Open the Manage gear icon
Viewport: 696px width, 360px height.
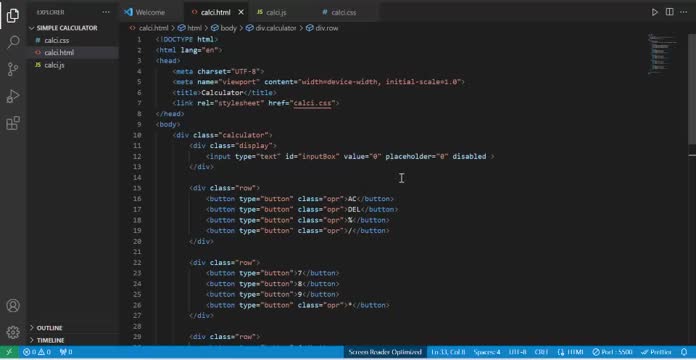13,332
